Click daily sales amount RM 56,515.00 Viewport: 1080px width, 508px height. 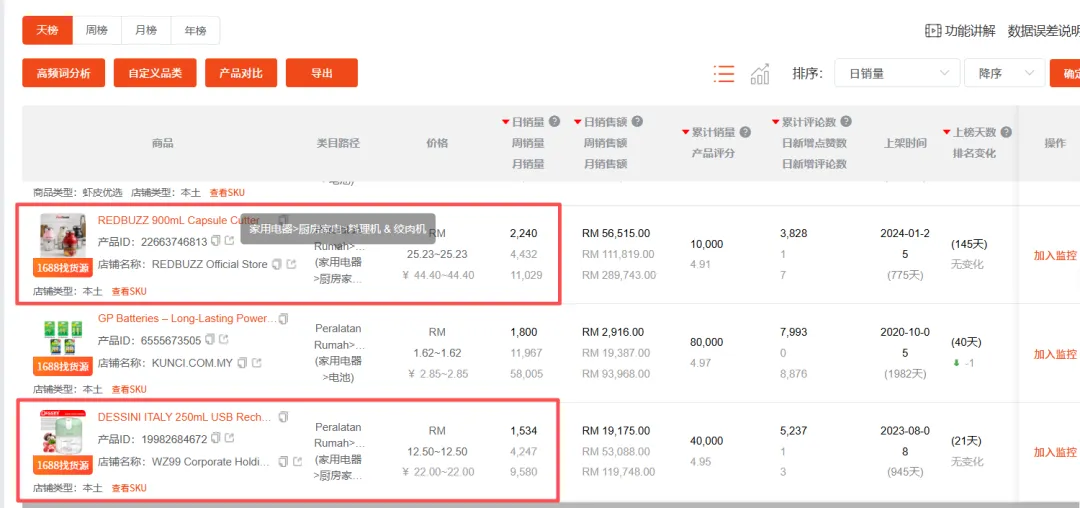(616, 233)
